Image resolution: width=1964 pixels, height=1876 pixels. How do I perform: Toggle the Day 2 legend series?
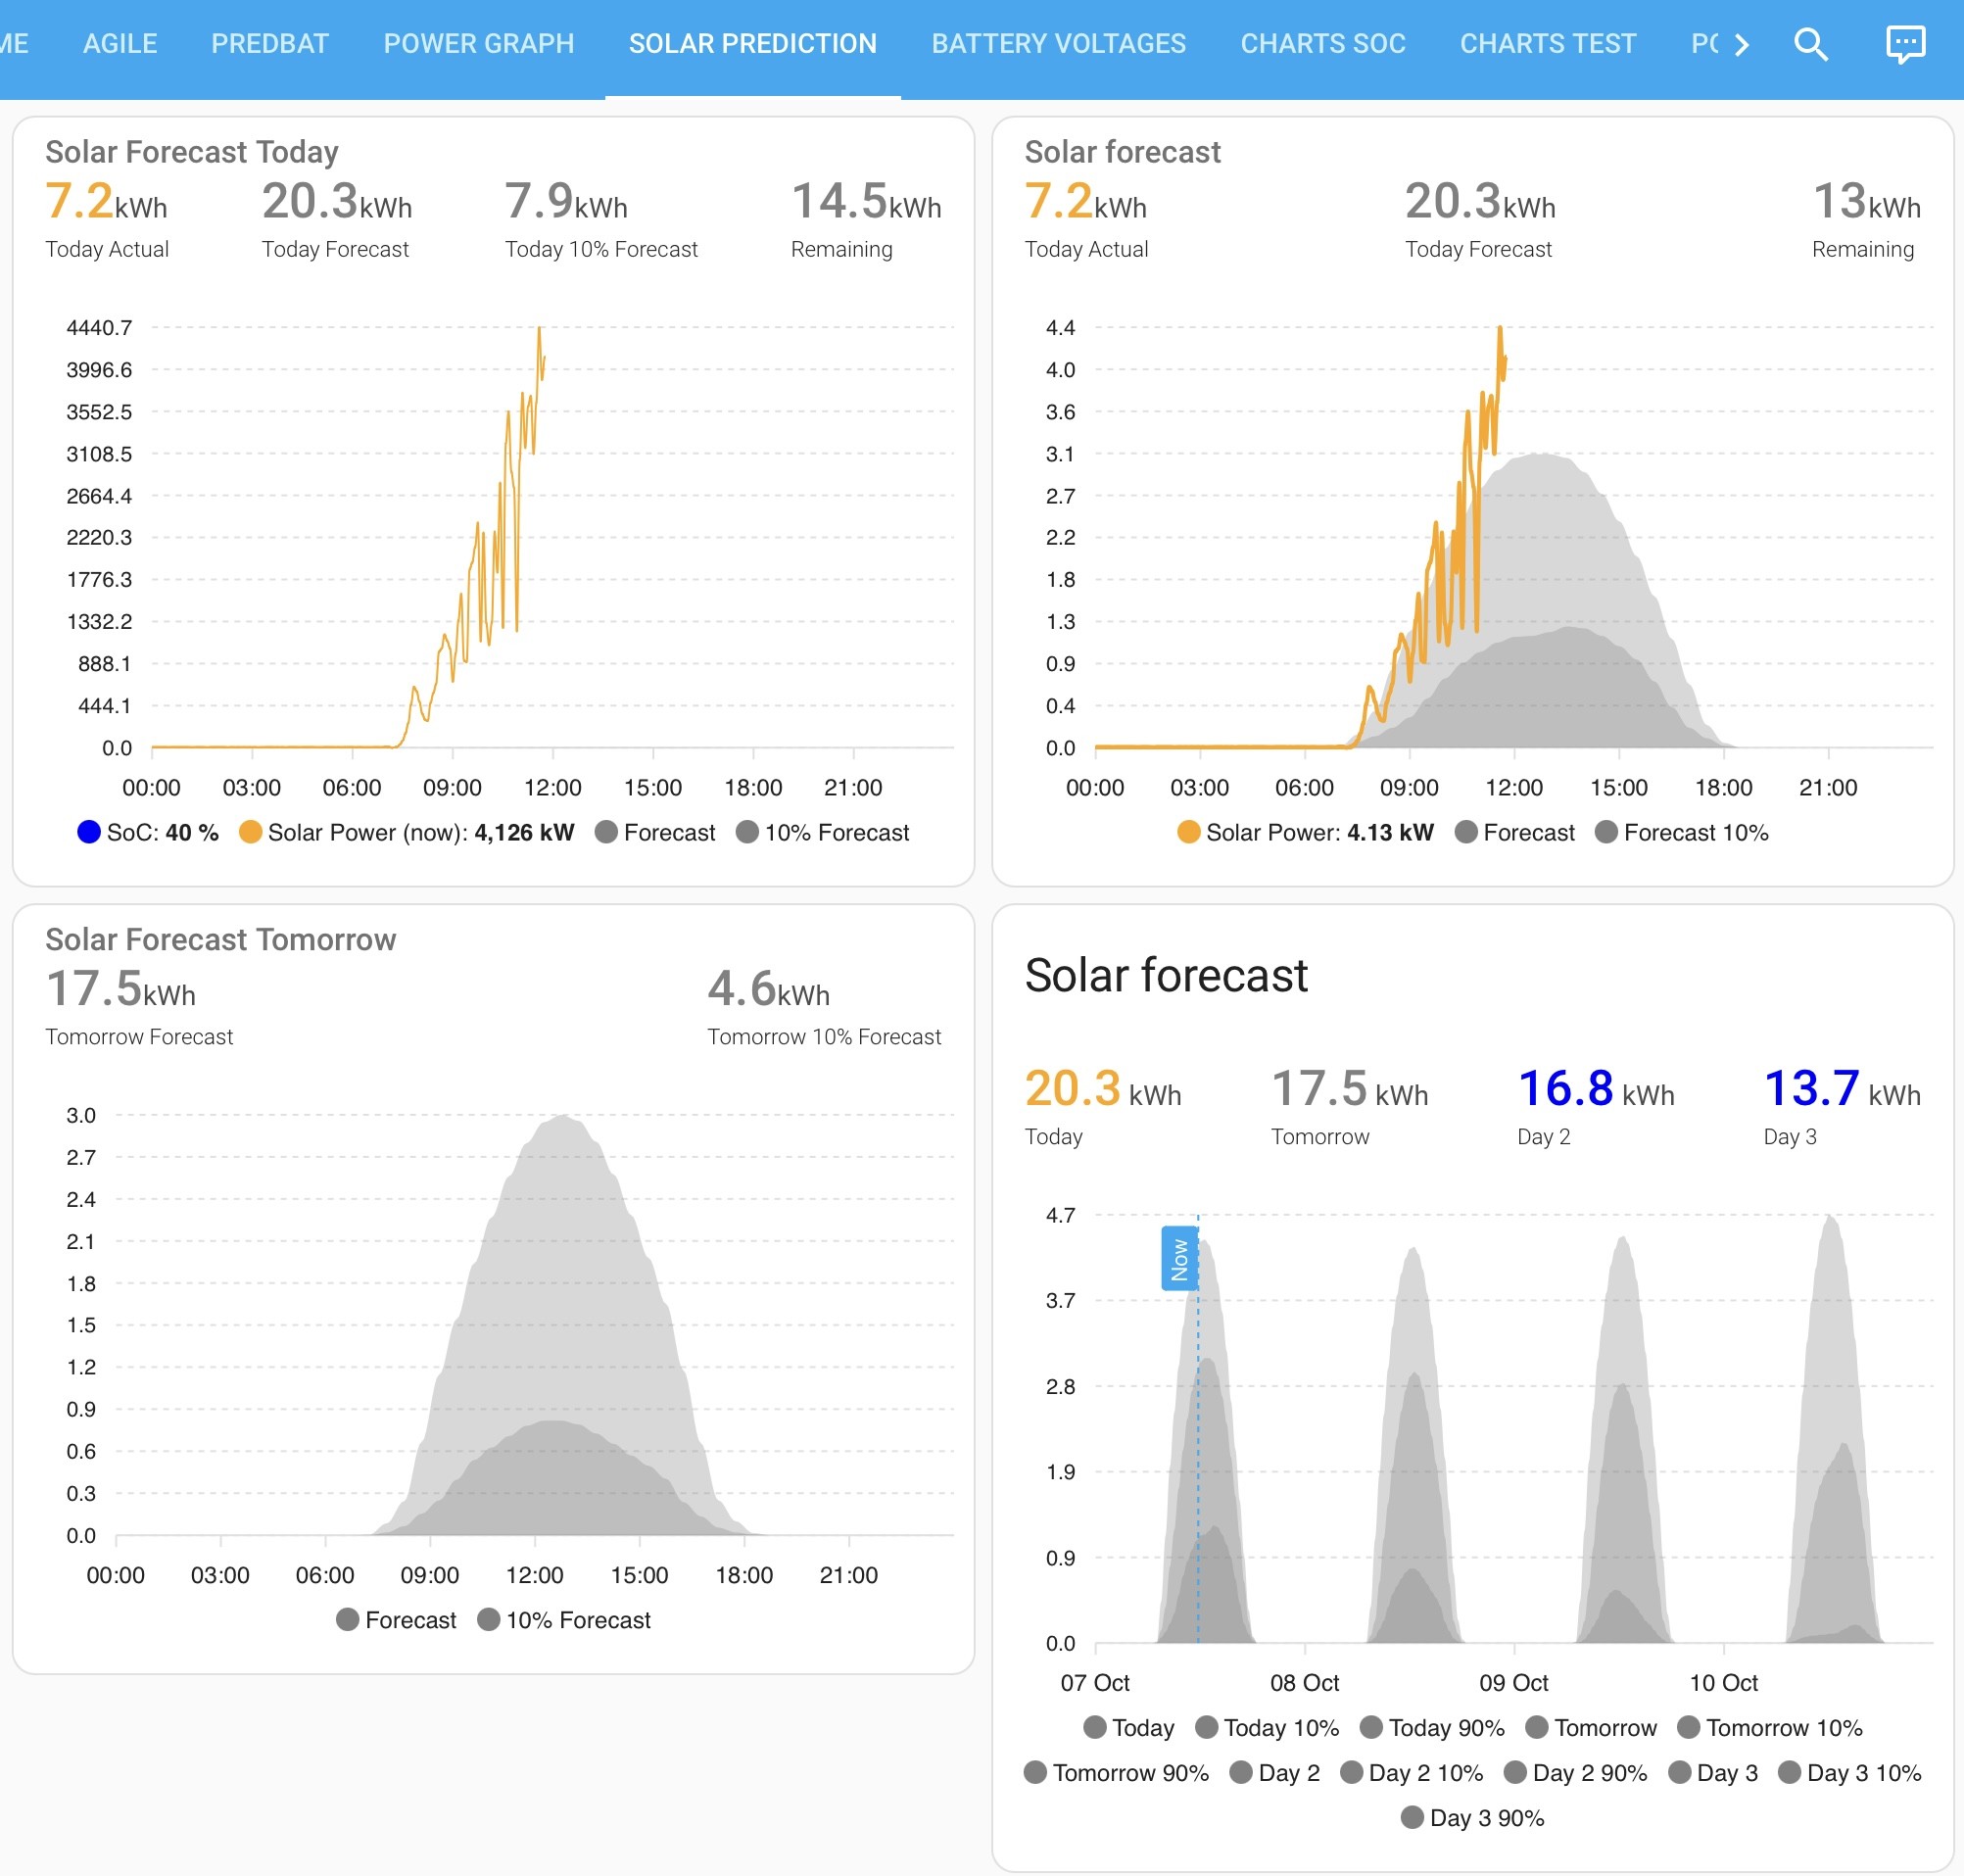point(1274,1772)
